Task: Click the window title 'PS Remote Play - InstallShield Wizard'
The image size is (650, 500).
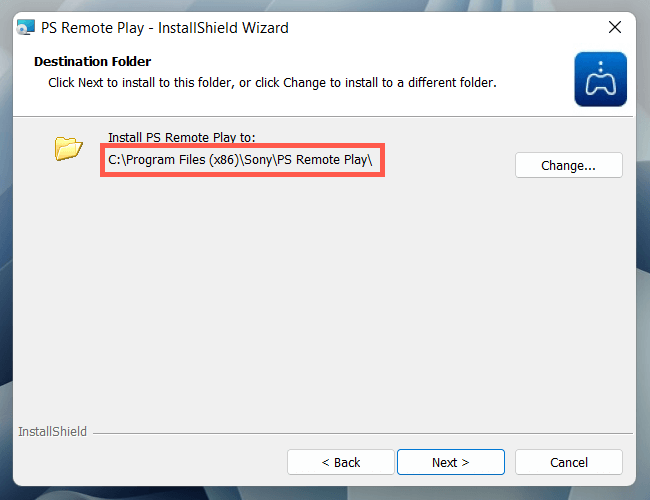Action: (165, 28)
